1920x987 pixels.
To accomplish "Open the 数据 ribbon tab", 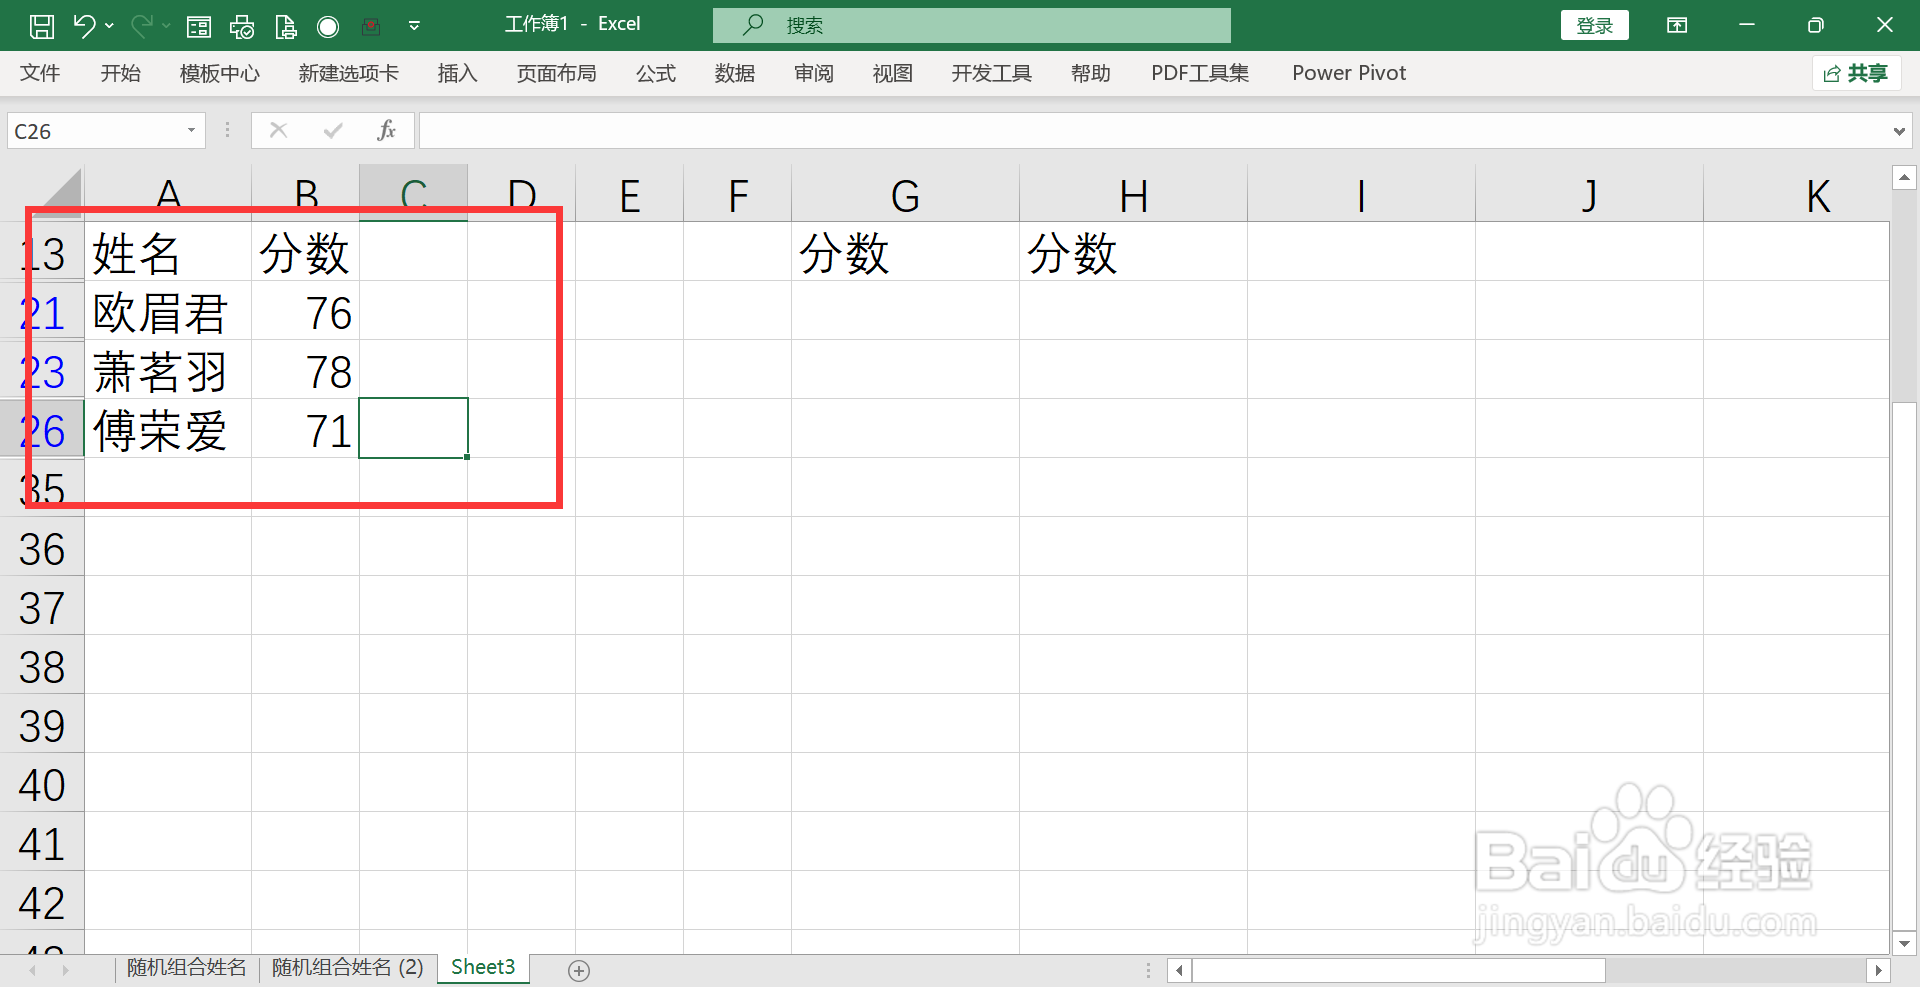I will click(735, 73).
